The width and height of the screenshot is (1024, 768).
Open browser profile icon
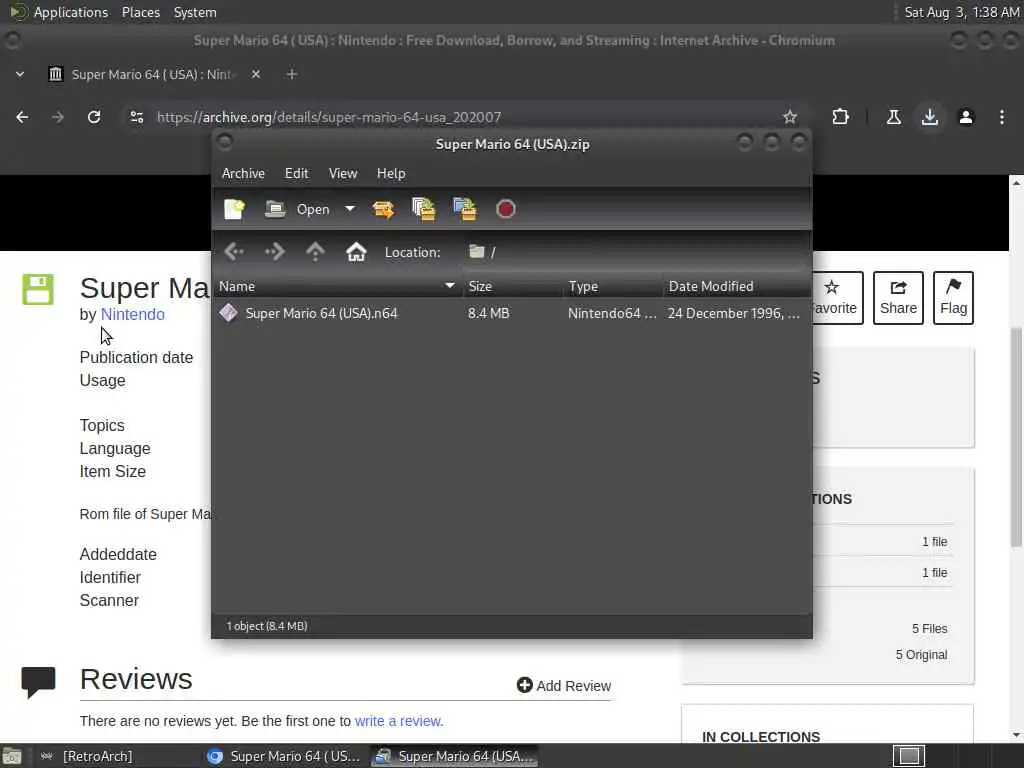pos(966,117)
